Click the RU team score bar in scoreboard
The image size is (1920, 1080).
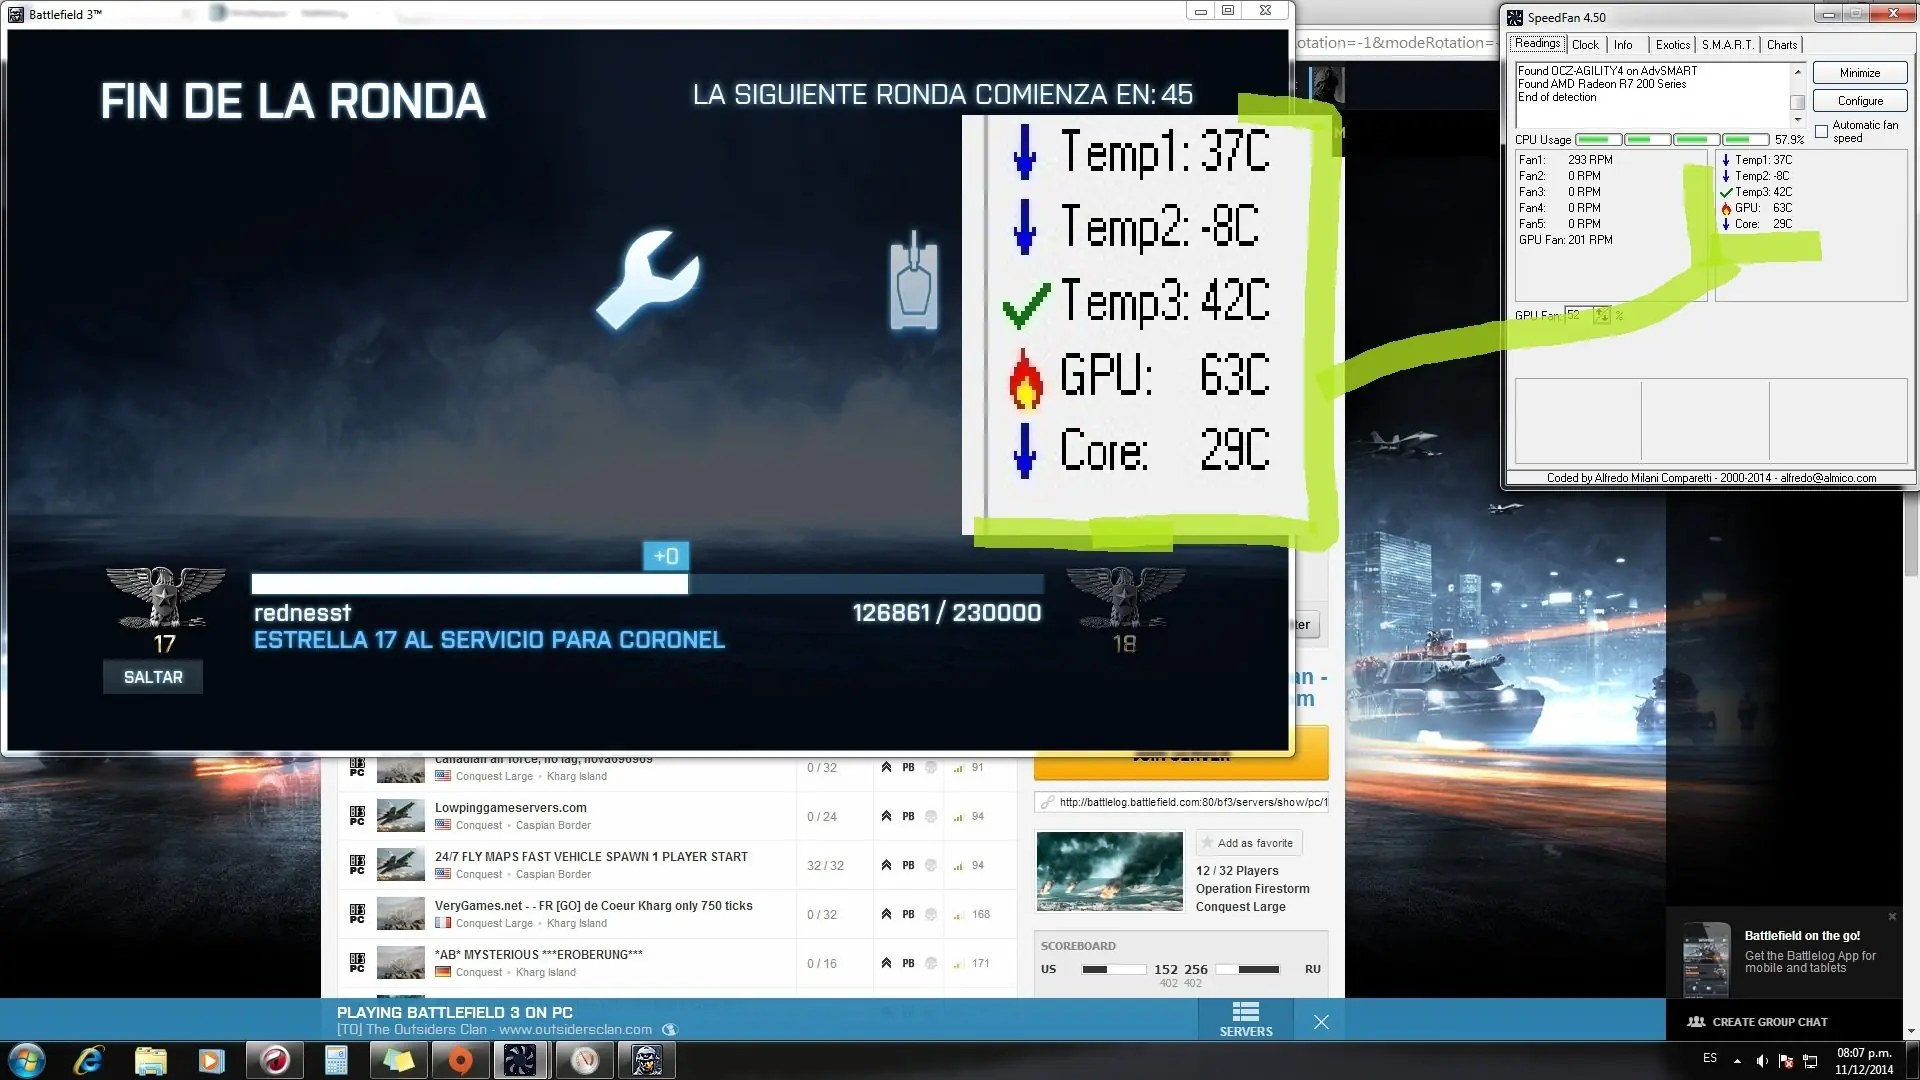[x=1248, y=969]
